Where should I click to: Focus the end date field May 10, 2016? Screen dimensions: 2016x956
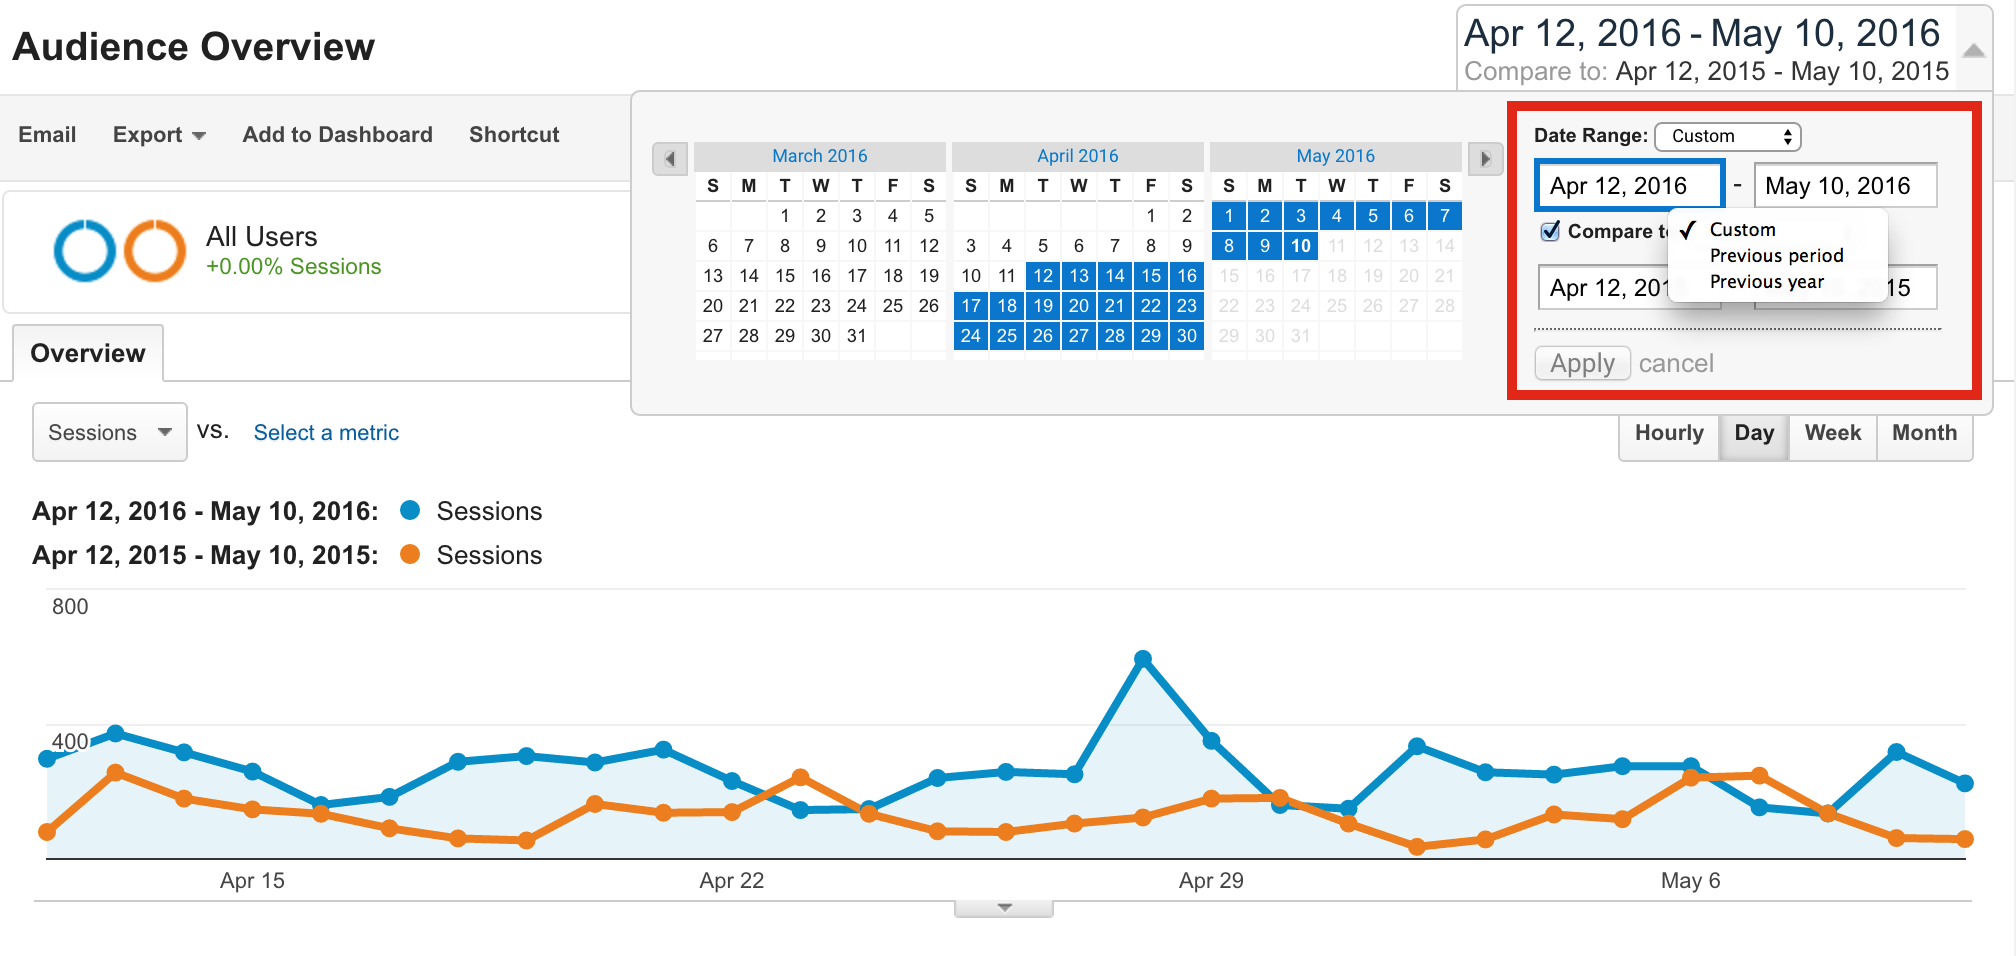click(x=1846, y=186)
